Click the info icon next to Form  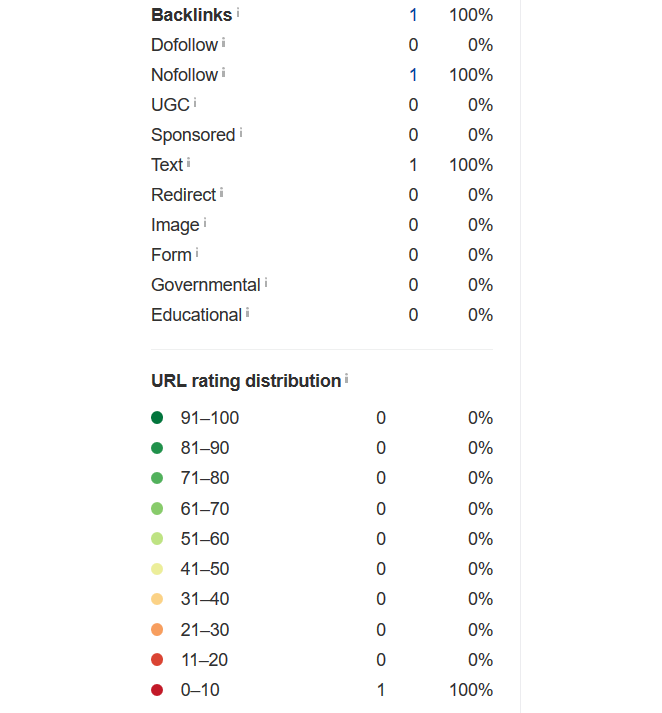197,253
